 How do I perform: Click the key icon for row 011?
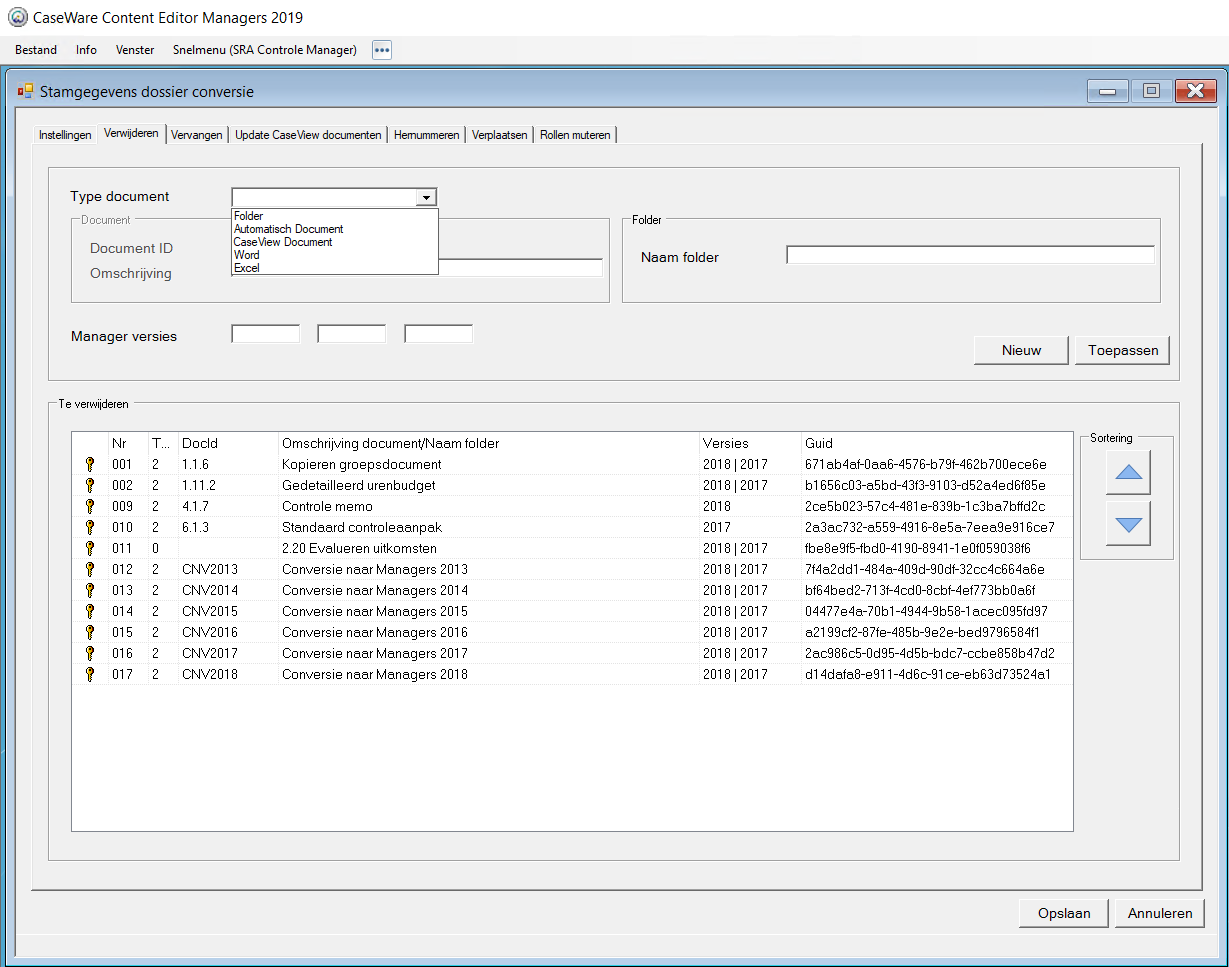[89, 548]
